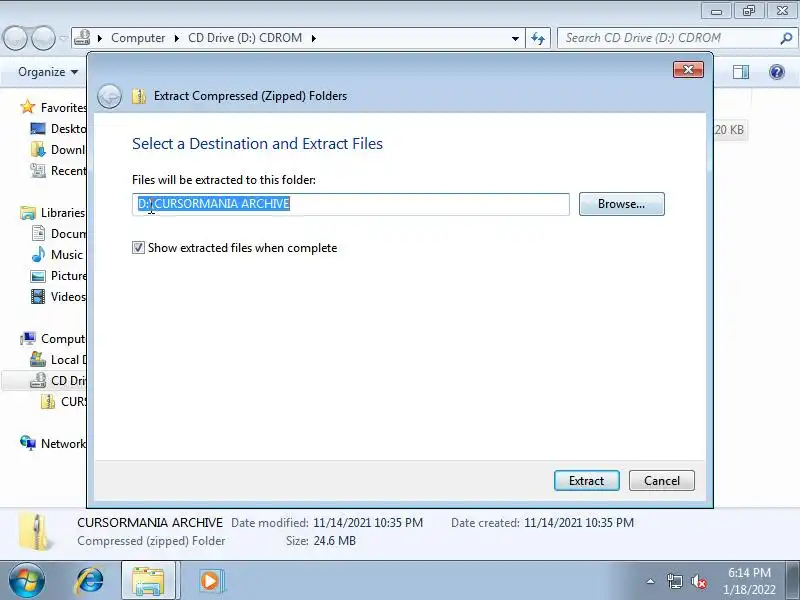Launch Internet Explorer from taskbar
This screenshot has height=600, width=800.
pyautogui.click(x=90, y=581)
